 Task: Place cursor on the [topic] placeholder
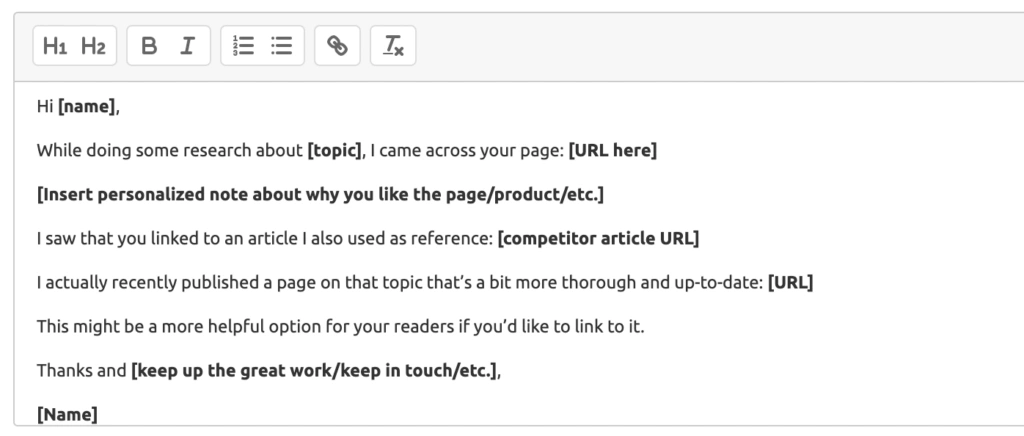click(x=334, y=151)
